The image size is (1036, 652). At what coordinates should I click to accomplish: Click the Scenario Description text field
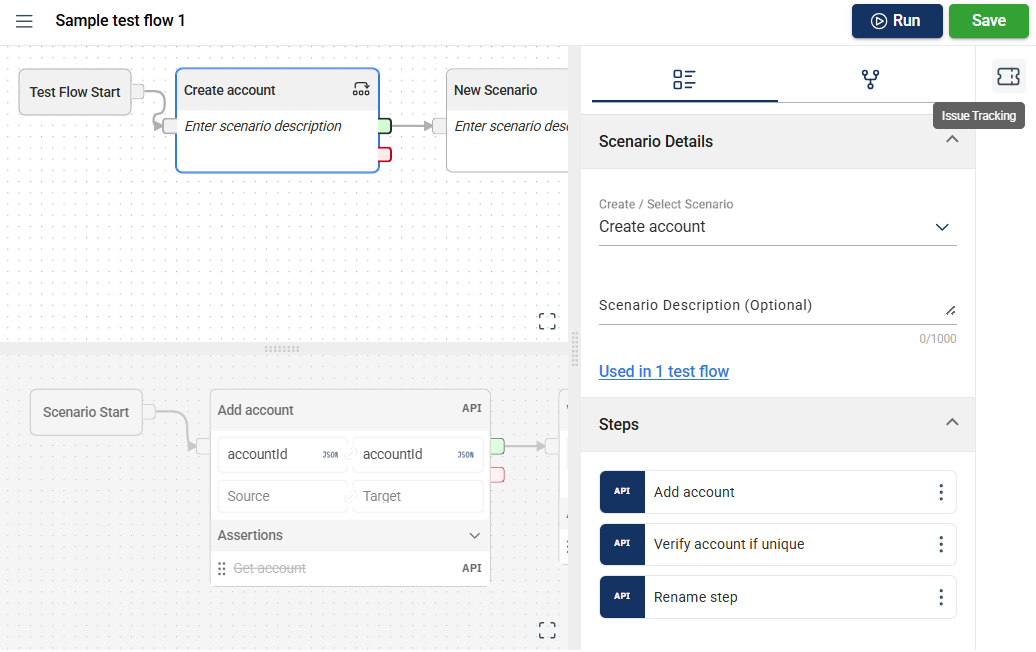point(770,306)
